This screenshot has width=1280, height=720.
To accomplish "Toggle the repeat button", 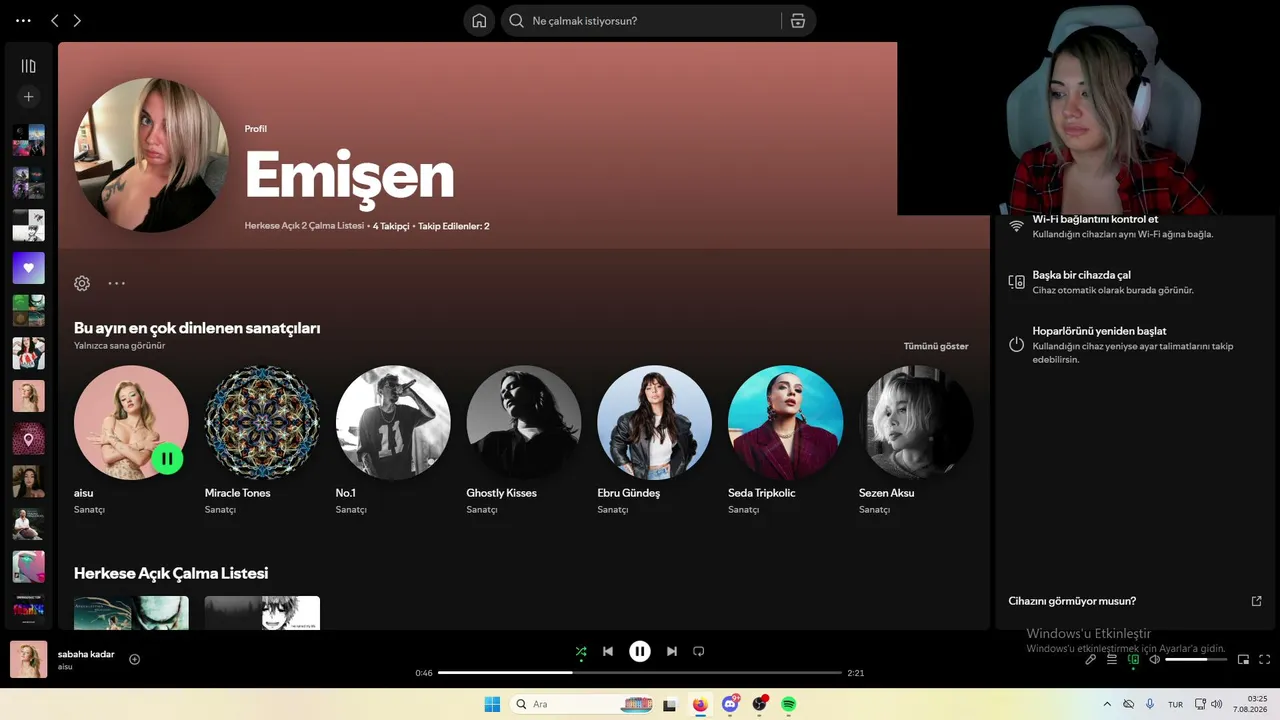I will [x=699, y=652].
